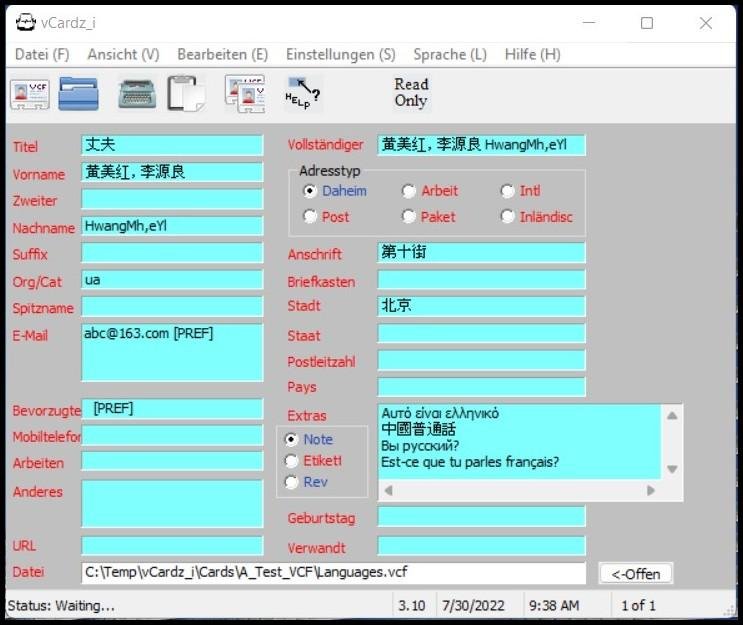Select the Intl address type
The image size is (743, 625).
click(520, 191)
